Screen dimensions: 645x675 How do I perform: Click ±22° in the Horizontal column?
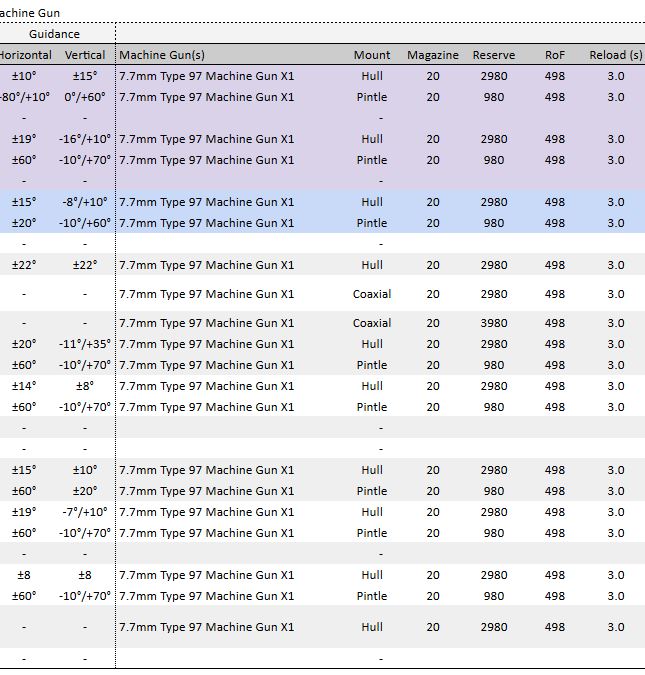pos(24,265)
